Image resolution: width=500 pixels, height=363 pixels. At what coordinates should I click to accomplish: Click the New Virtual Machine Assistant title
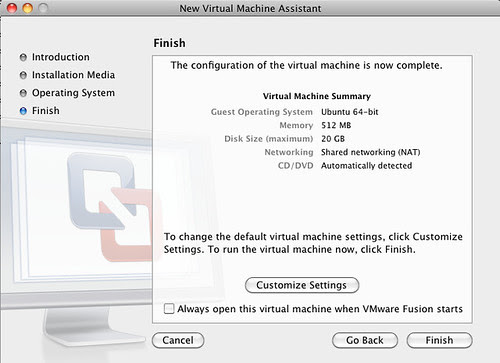[250, 8]
